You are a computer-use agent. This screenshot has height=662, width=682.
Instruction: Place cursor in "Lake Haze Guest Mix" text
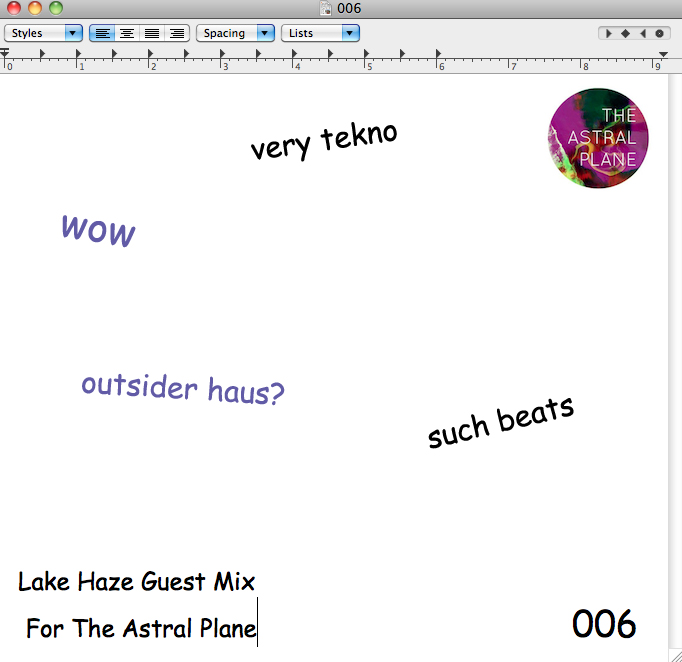[x=136, y=581]
